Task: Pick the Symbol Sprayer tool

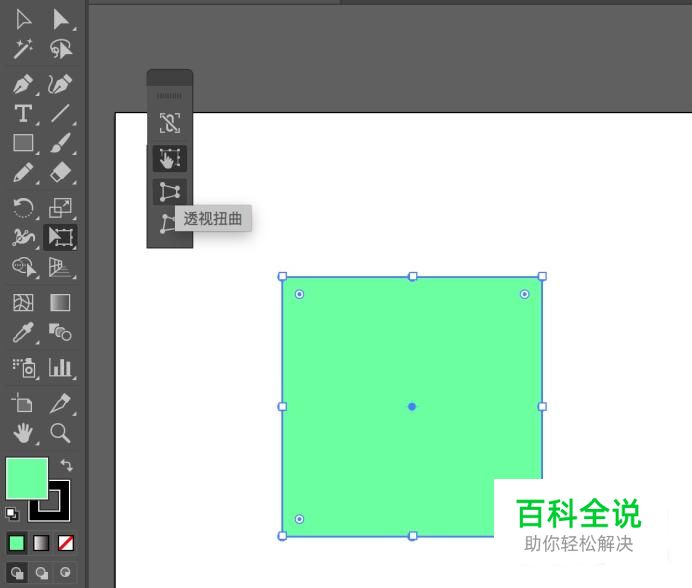Action: coord(23,367)
